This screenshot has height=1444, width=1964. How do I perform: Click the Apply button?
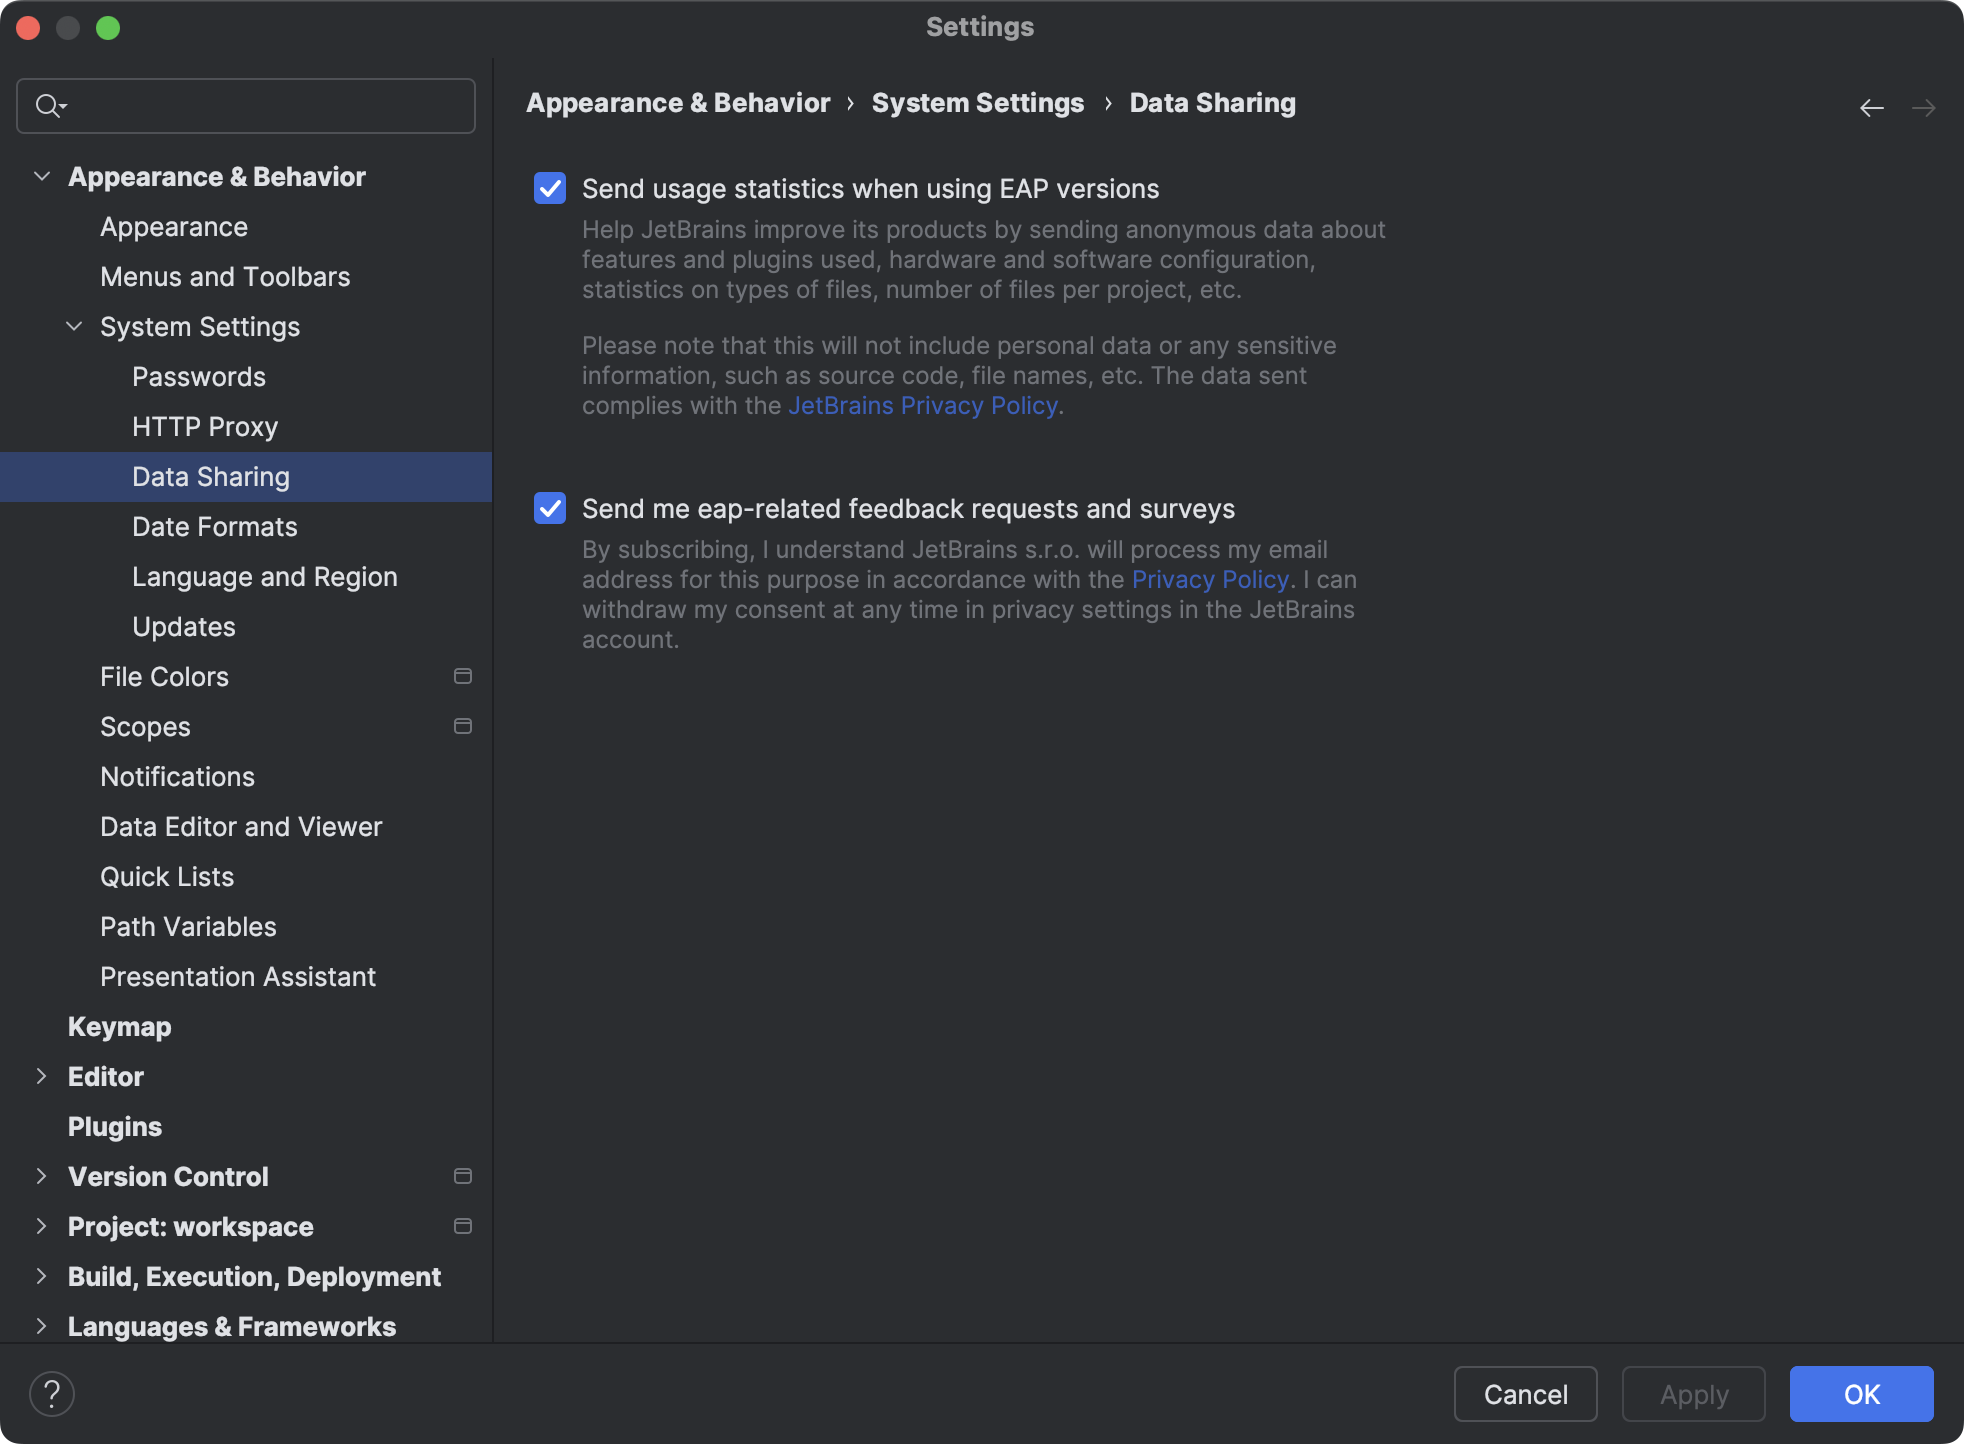[x=1693, y=1393]
